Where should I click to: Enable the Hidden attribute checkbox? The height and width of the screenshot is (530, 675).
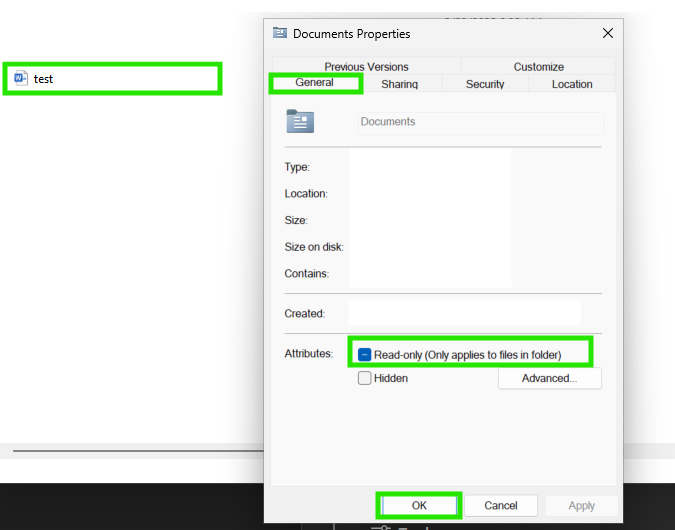click(364, 378)
